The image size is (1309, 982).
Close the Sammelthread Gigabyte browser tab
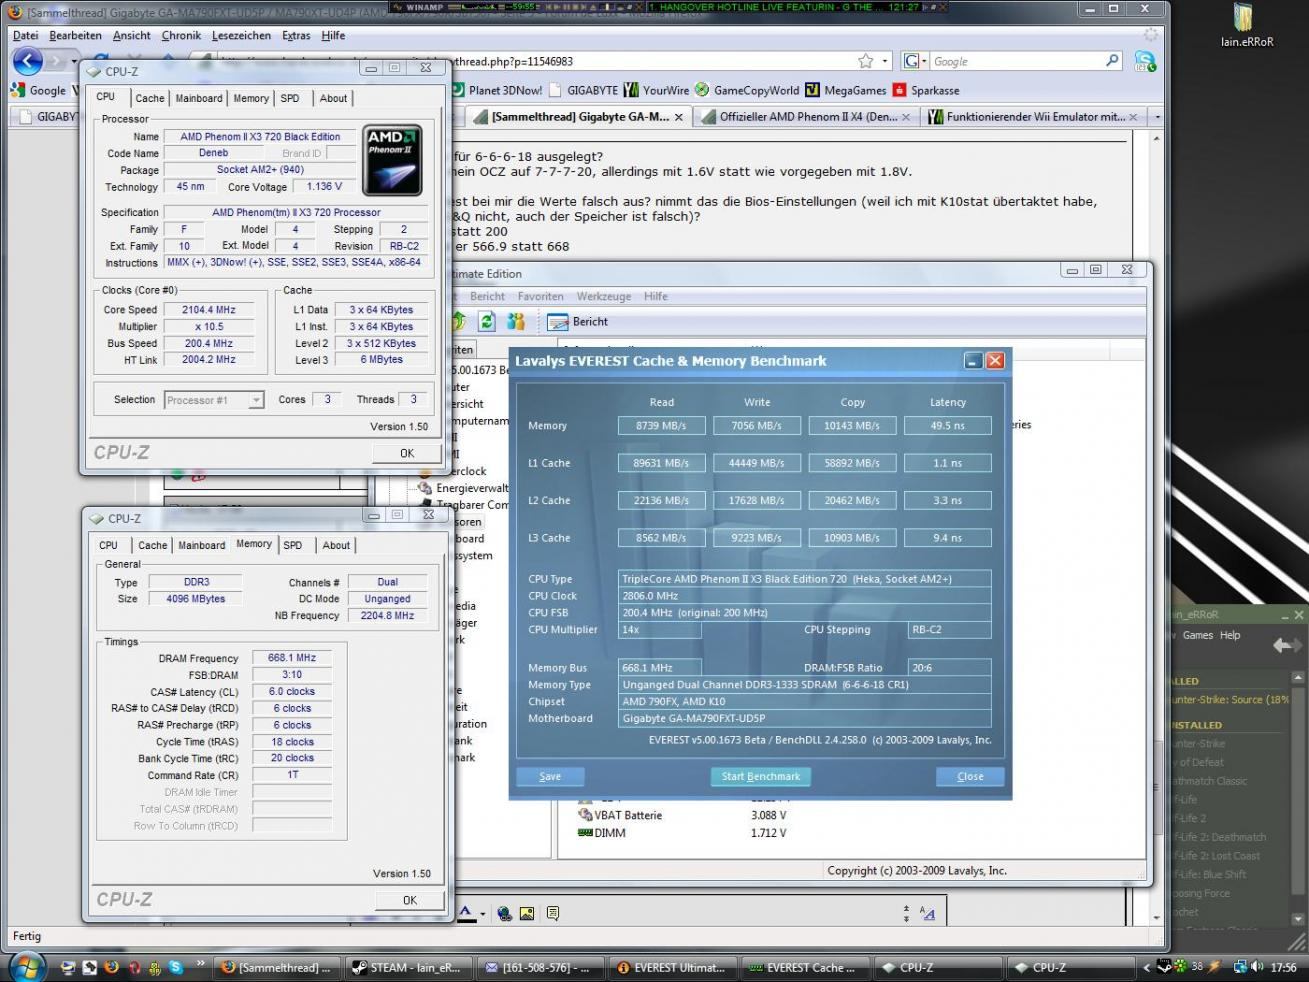coord(679,117)
